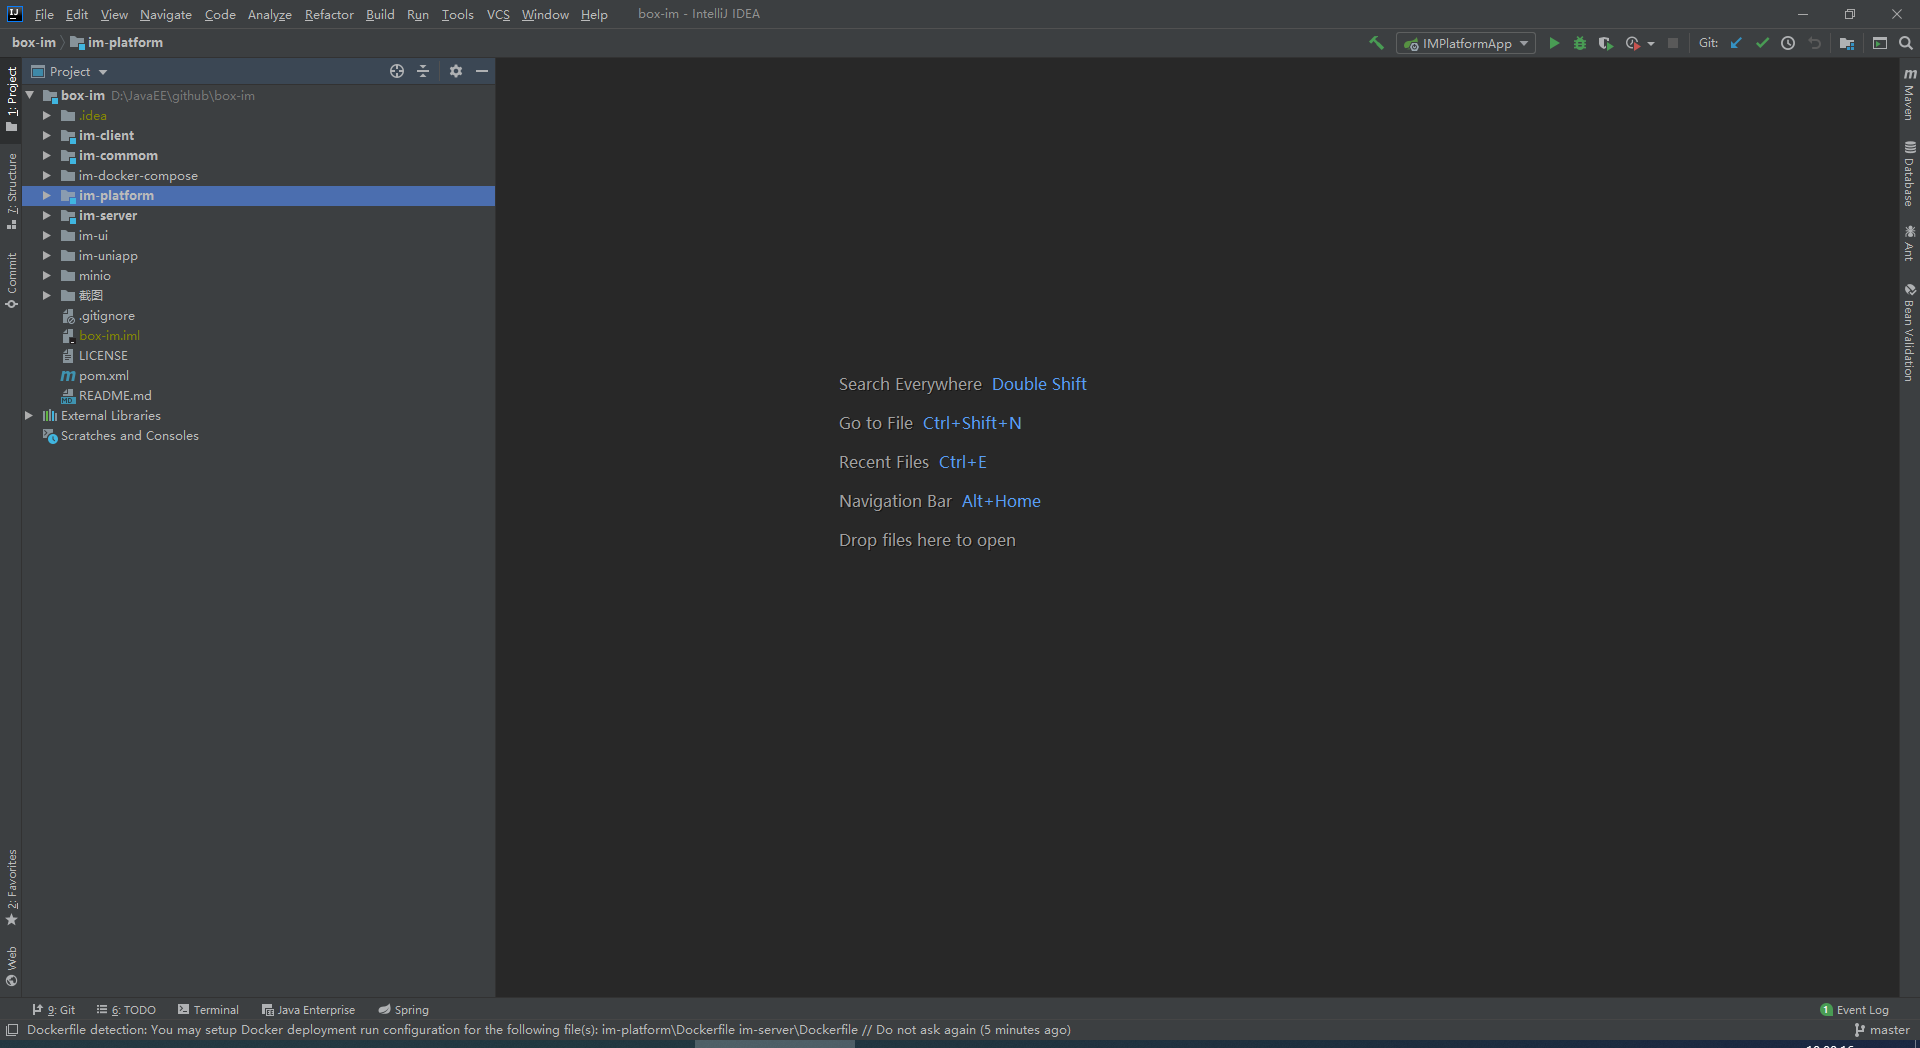Screen dimensions: 1920x1048
Task: Open the Refactor menu
Action: (329, 14)
